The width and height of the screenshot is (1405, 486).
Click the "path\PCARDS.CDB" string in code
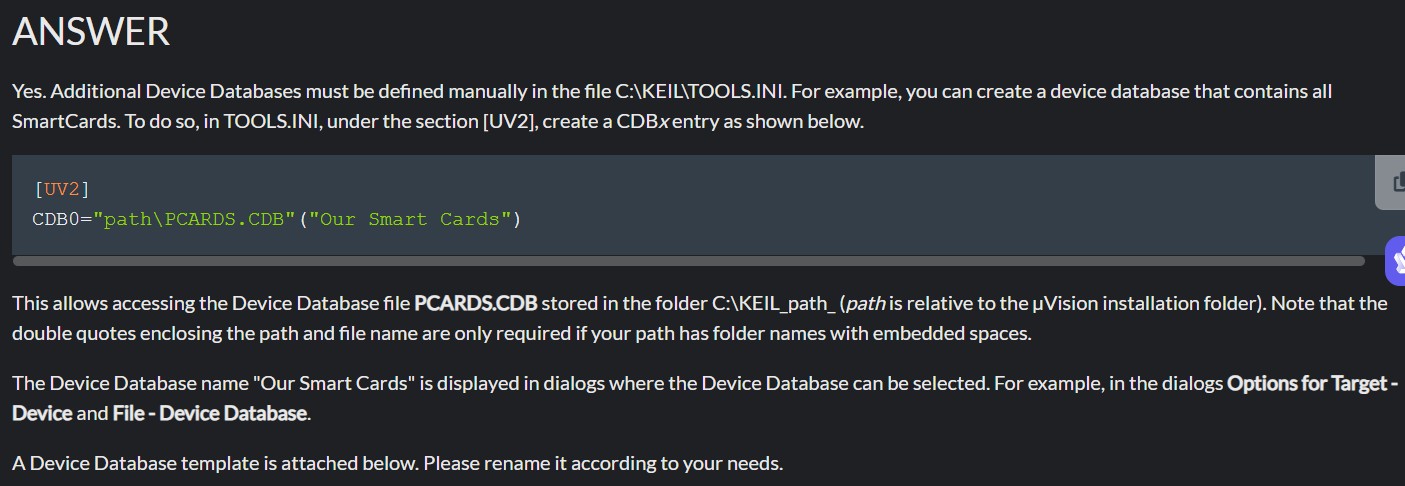pyautogui.click(x=195, y=219)
